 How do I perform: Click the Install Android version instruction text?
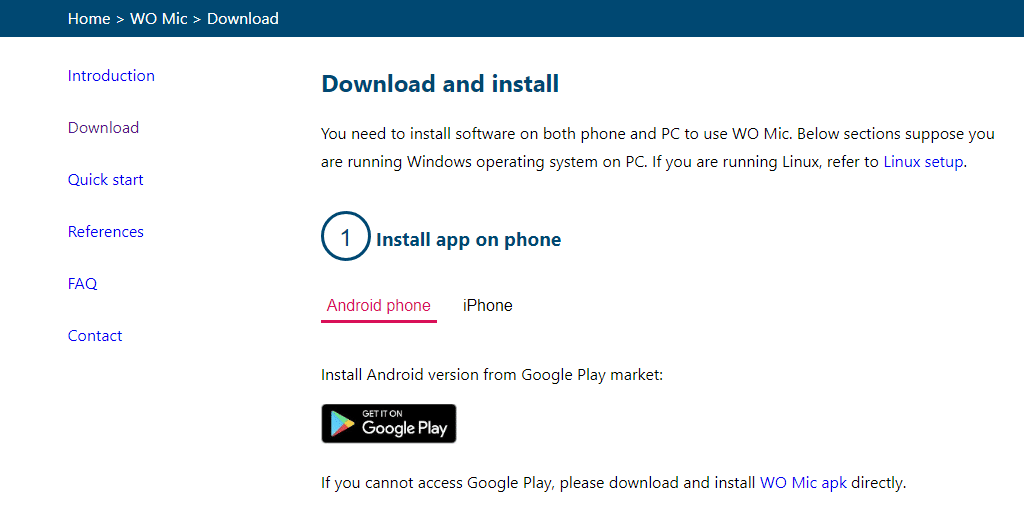click(x=492, y=375)
